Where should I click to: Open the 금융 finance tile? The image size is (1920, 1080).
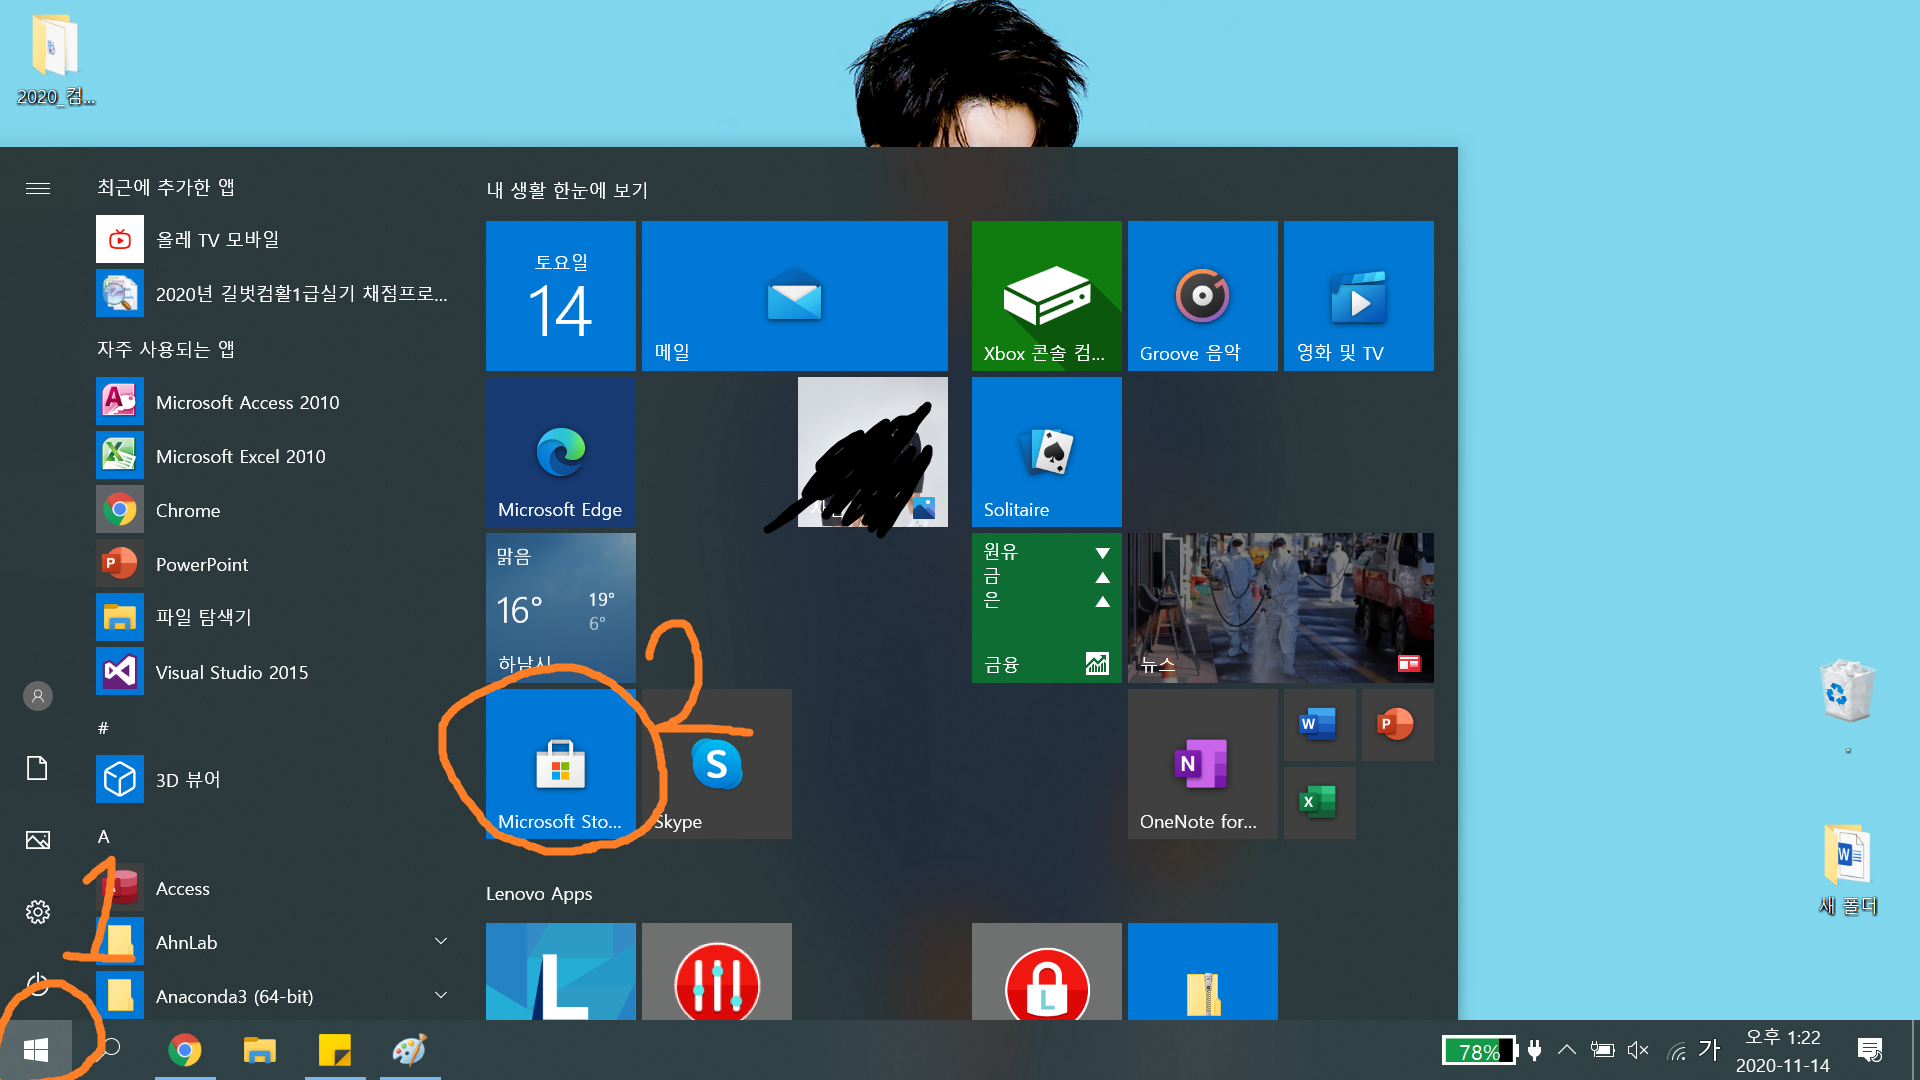[1047, 608]
